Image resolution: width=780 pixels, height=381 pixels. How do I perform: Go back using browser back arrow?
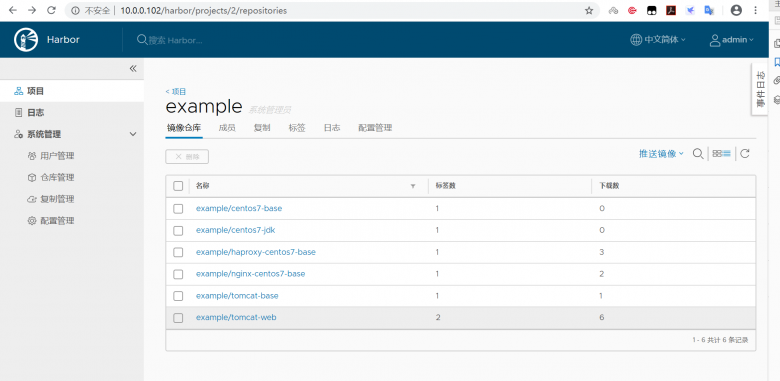13,10
